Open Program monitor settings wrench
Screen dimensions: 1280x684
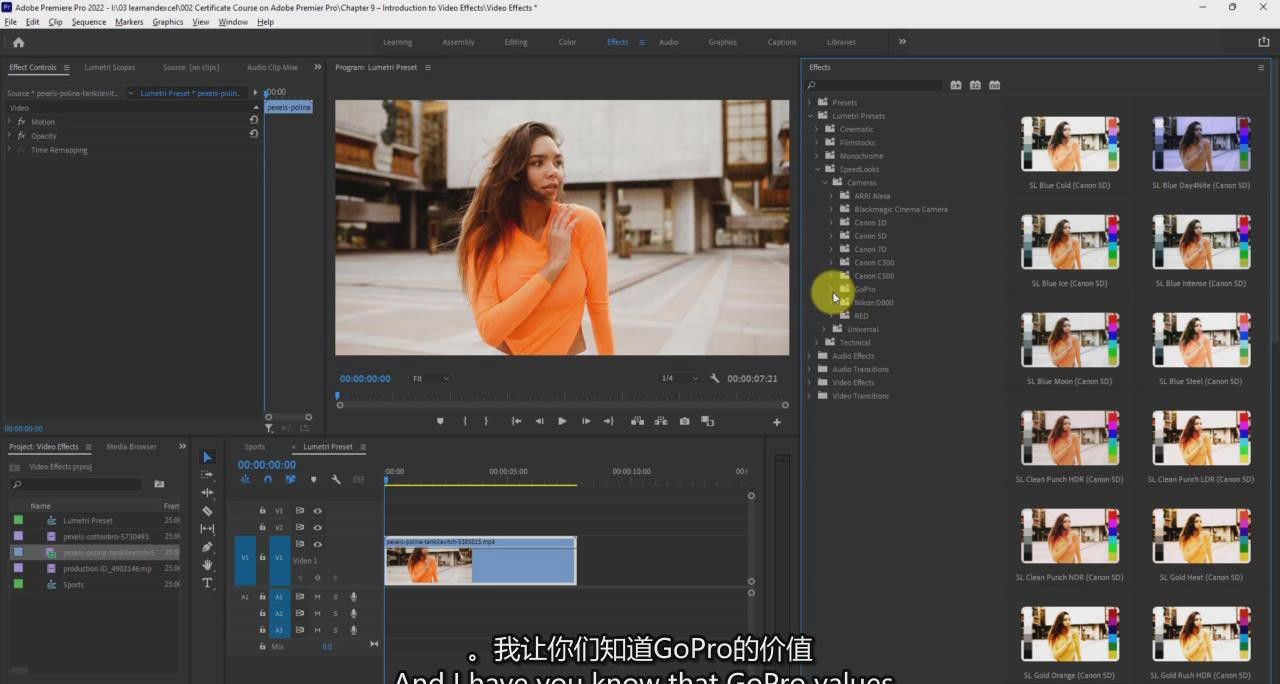[x=715, y=379]
